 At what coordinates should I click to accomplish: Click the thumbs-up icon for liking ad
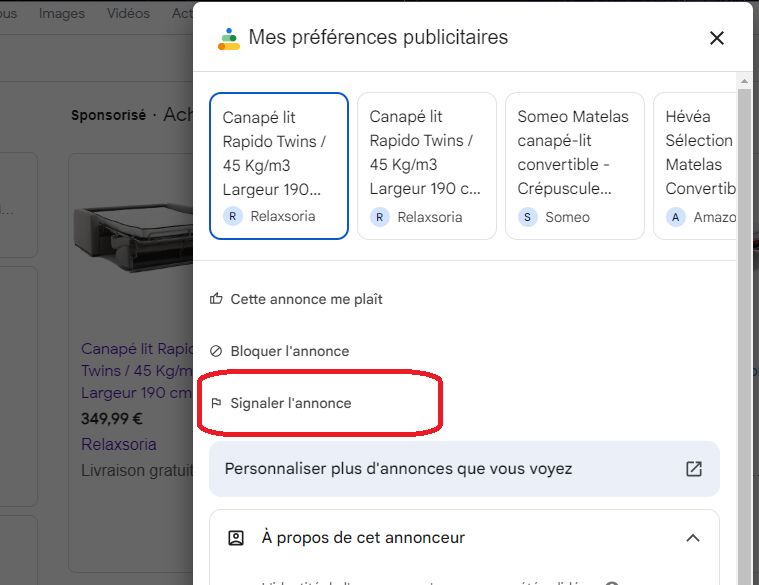(x=216, y=299)
